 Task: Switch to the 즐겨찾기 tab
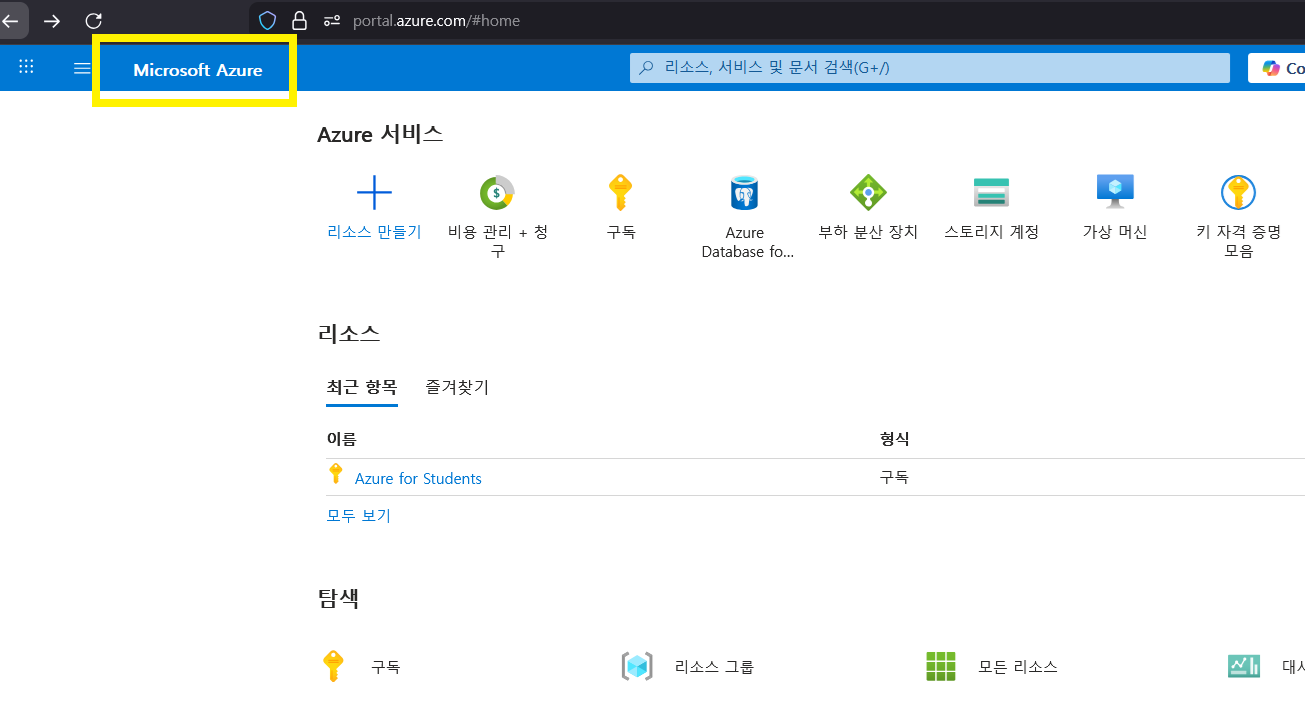(x=457, y=387)
